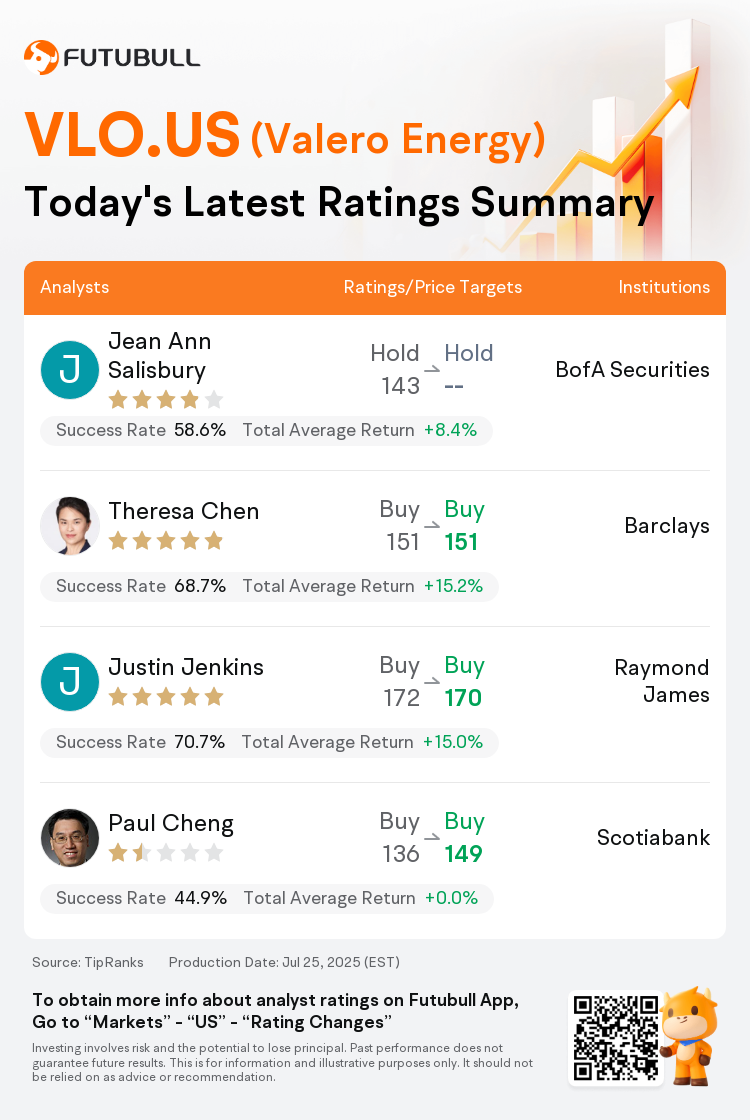Open the Raymond James institution name
This screenshot has height=1120, width=750.
[x=662, y=681]
